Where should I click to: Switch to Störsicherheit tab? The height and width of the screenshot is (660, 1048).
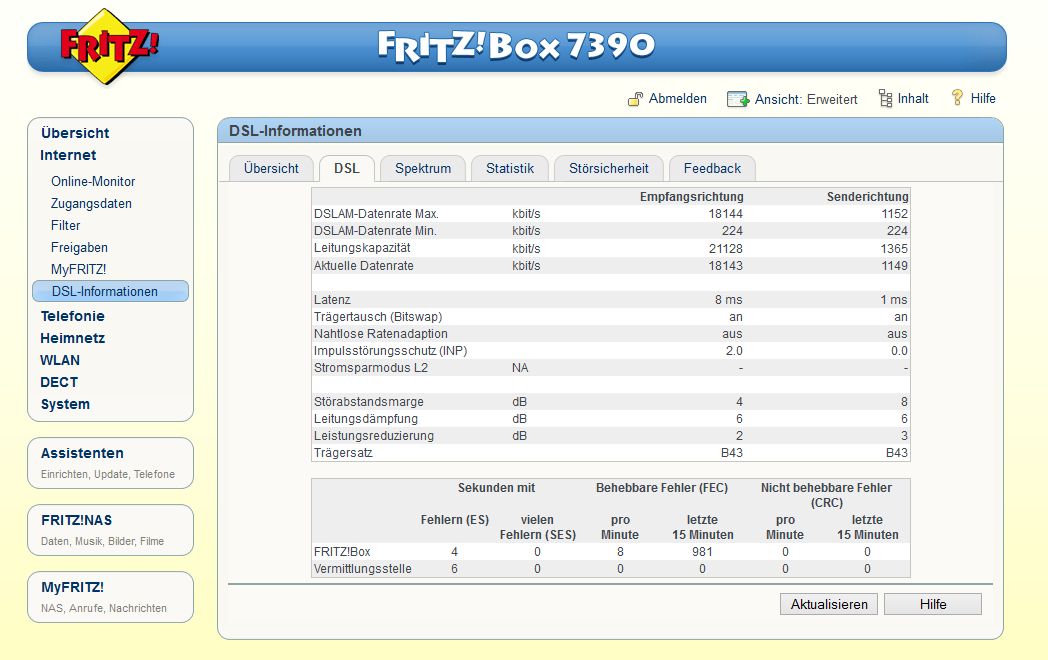[x=609, y=169]
